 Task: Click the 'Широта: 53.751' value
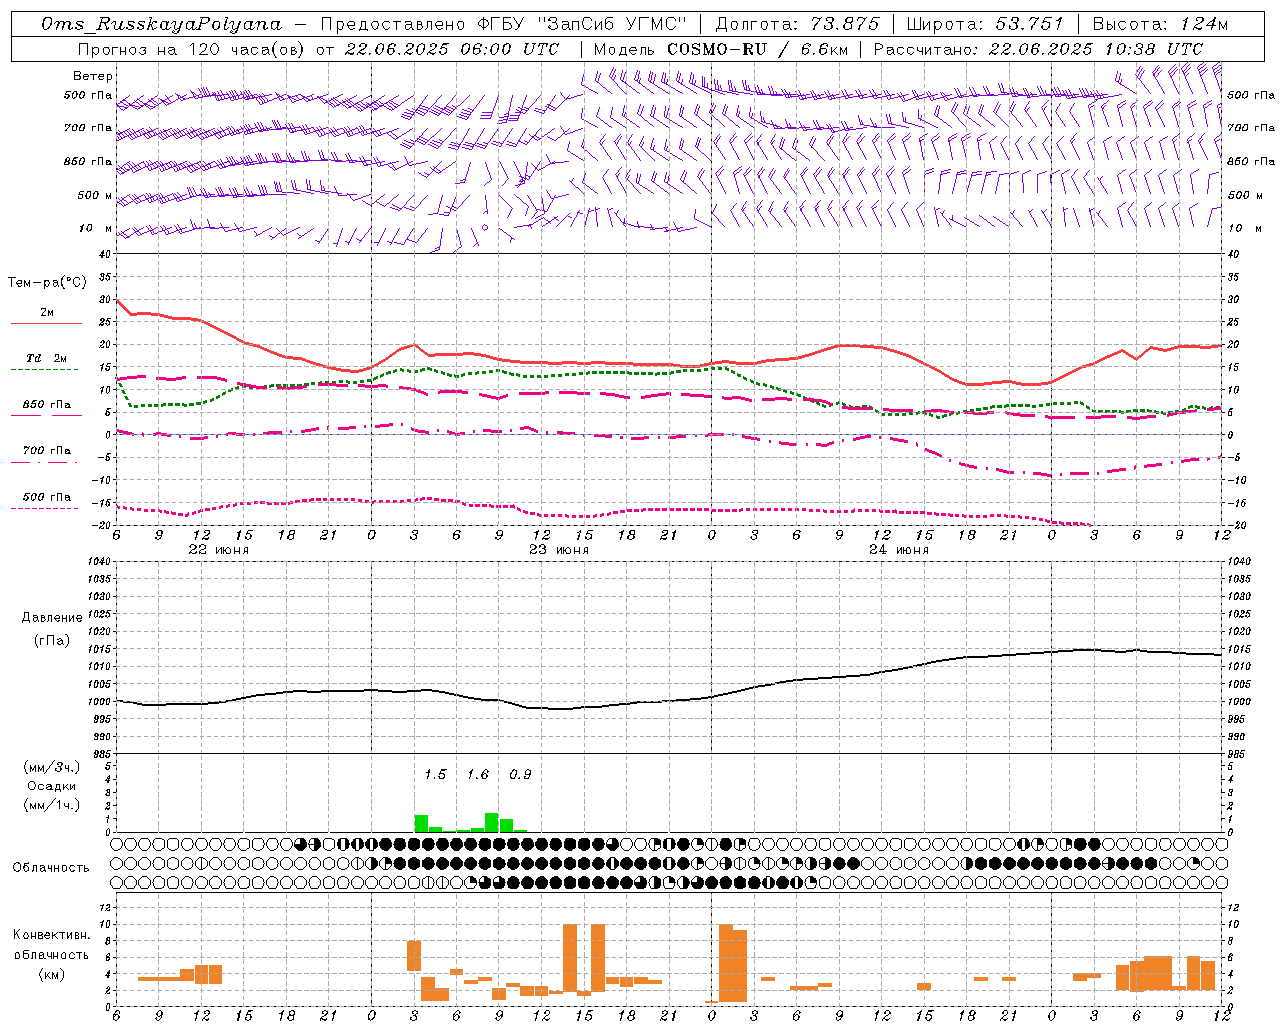pos(985,24)
